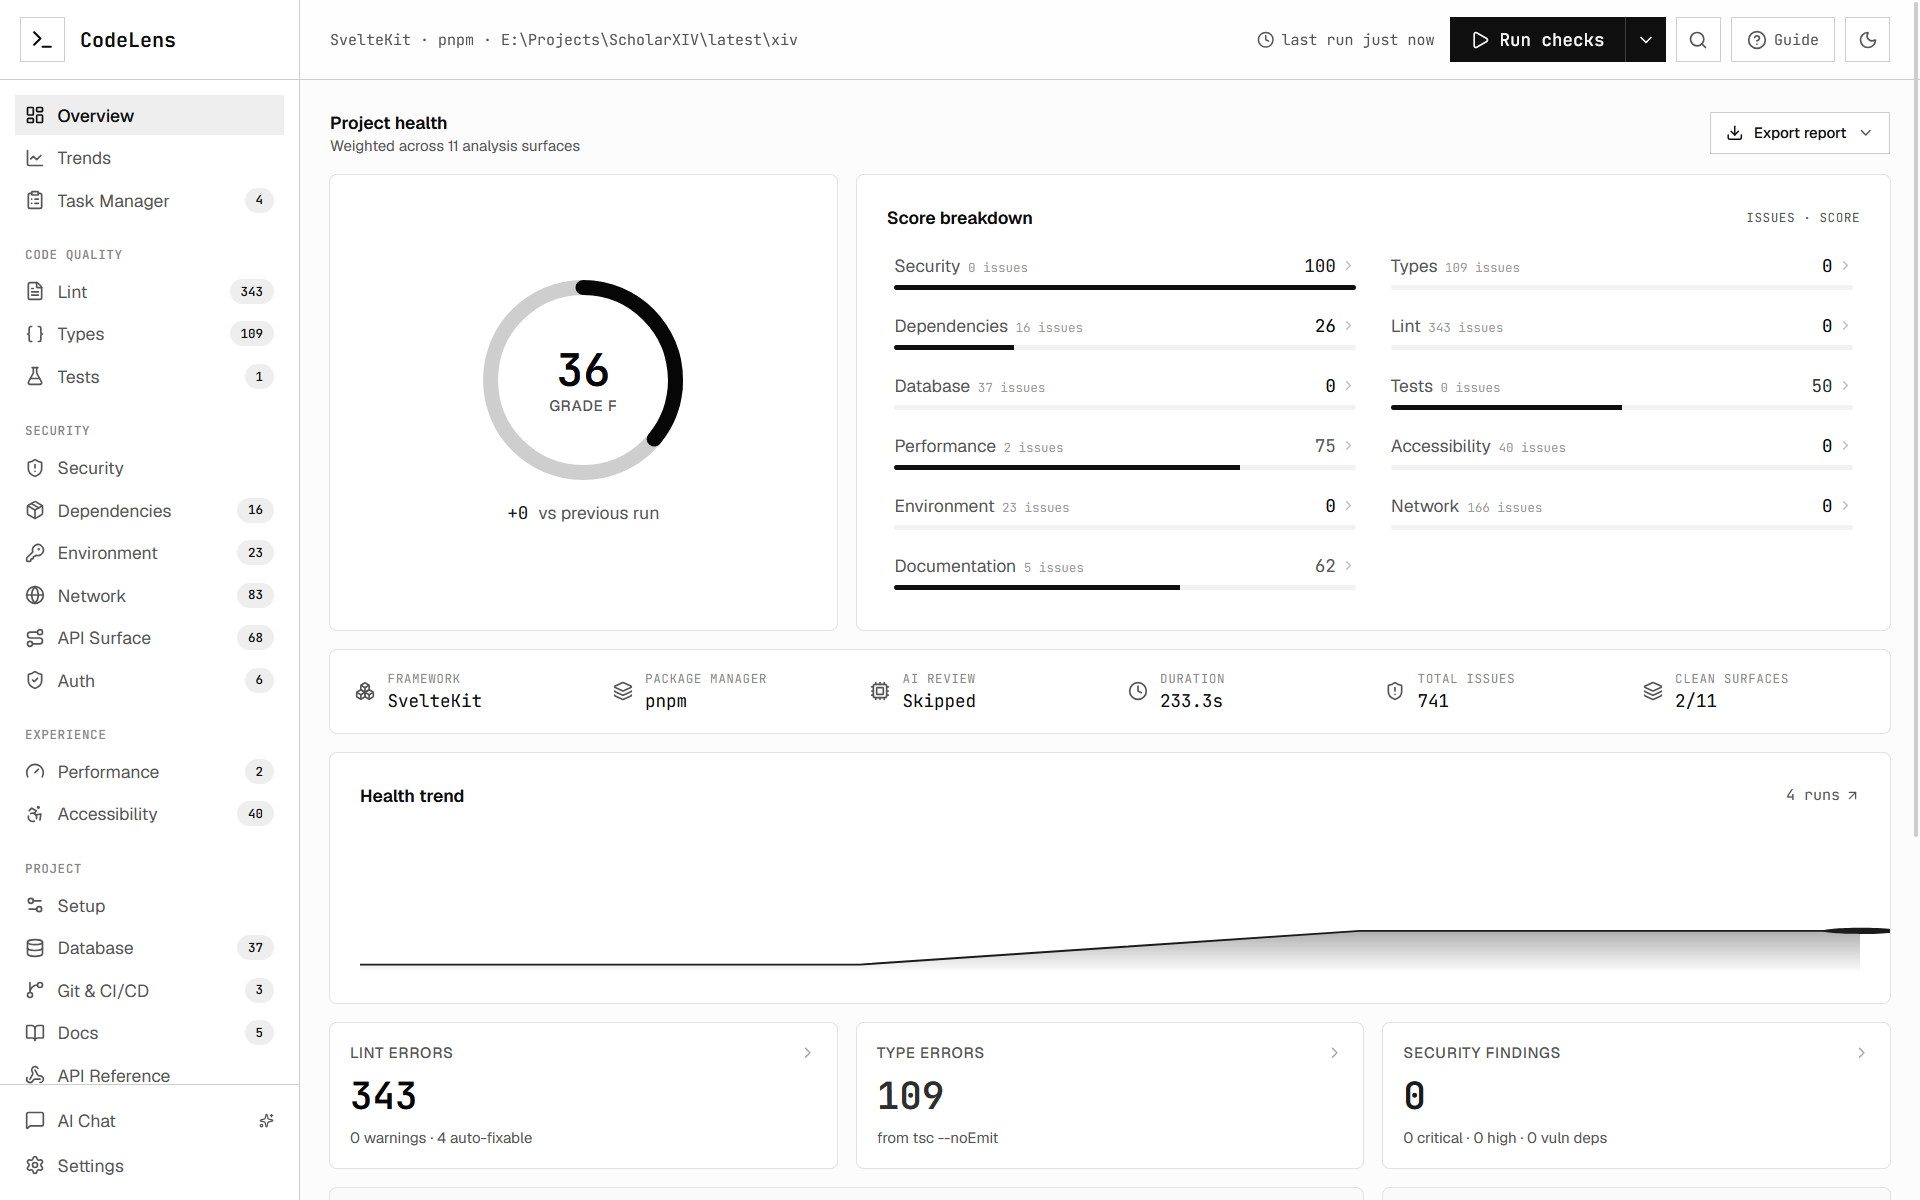Open Lint Errors card chevron
The width and height of the screenshot is (1920, 1200).
click(x=808, y=1053)
